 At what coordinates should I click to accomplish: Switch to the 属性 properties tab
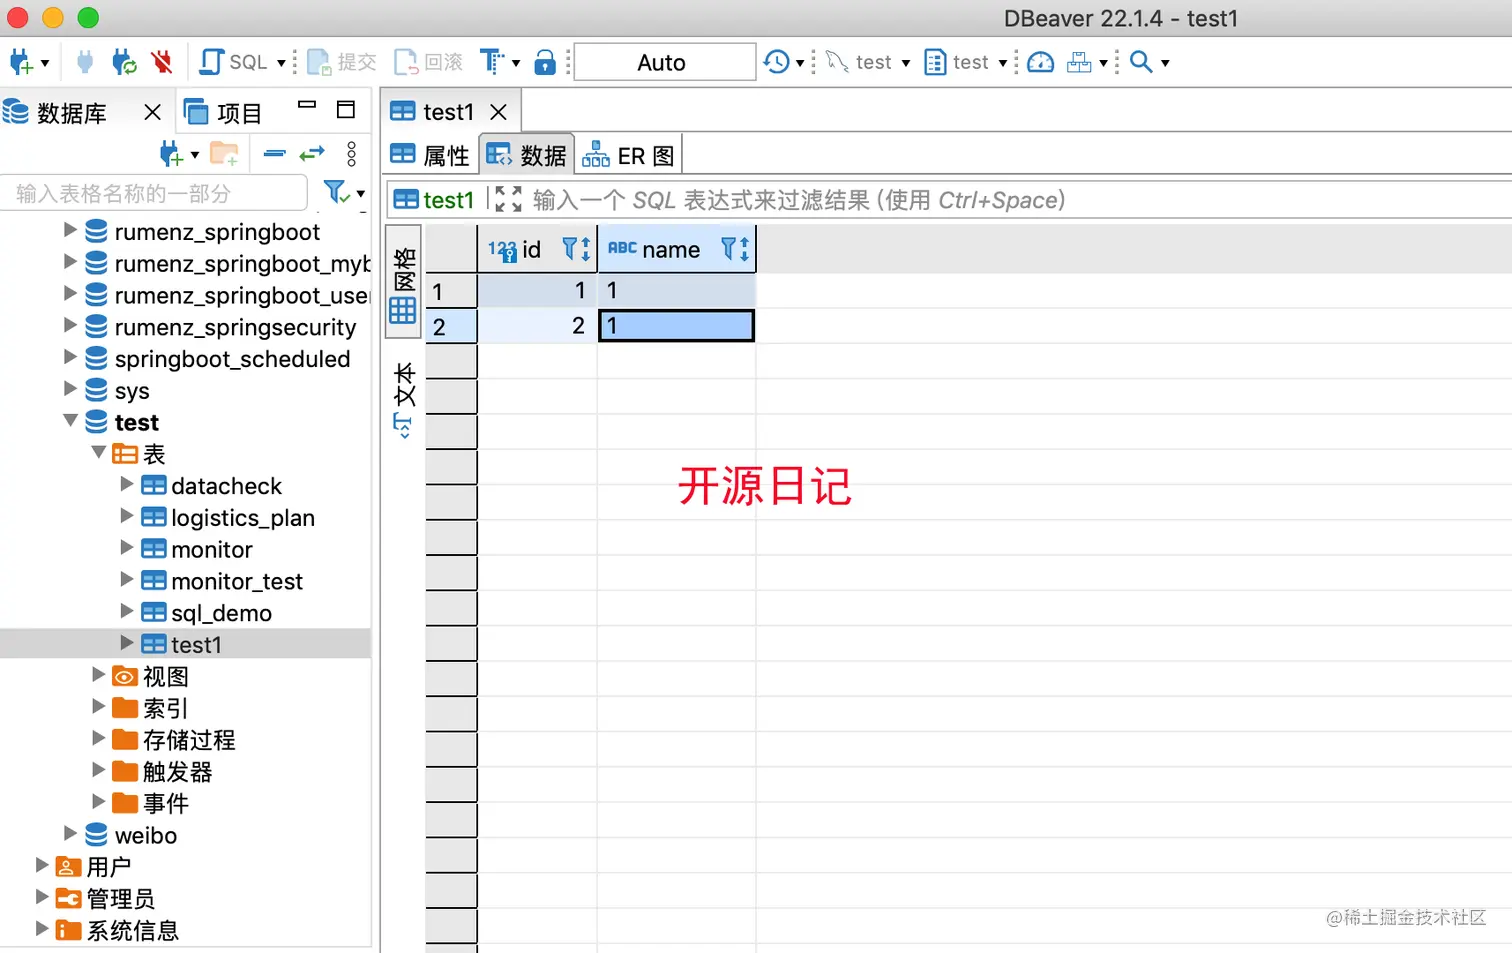coord(430,155)
